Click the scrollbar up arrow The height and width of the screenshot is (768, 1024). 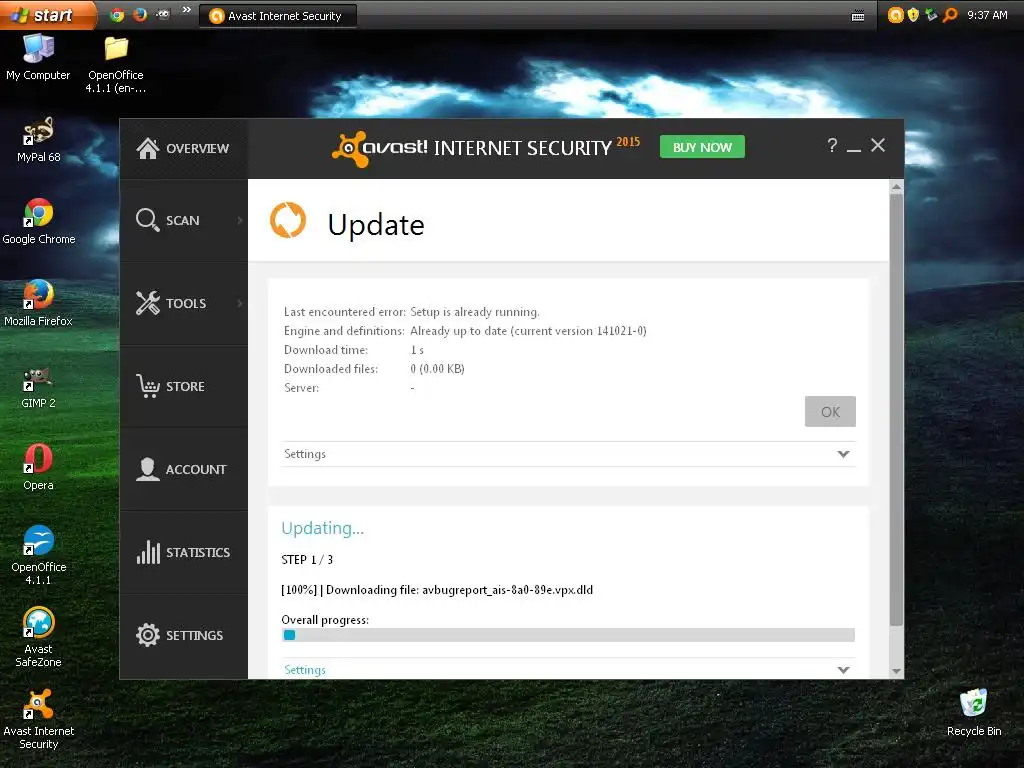point(896,187)
